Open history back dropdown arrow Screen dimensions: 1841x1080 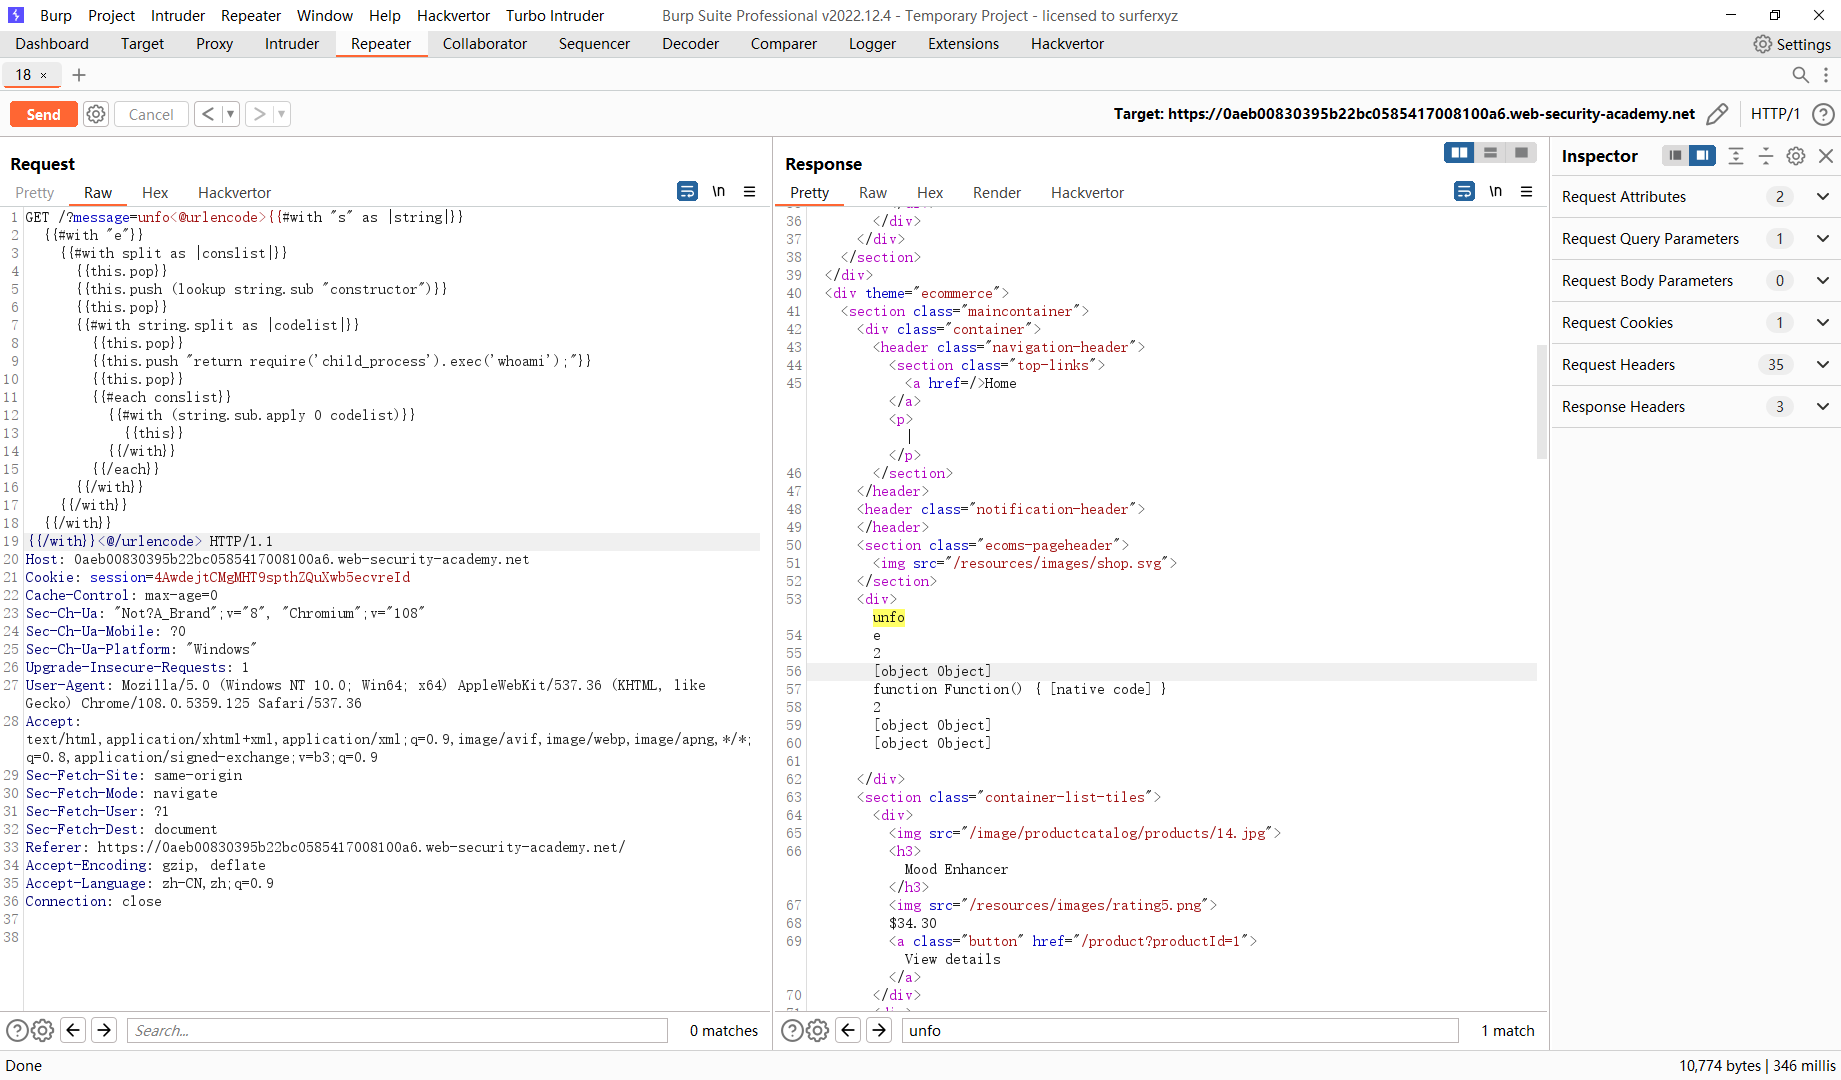pos(230,114)
